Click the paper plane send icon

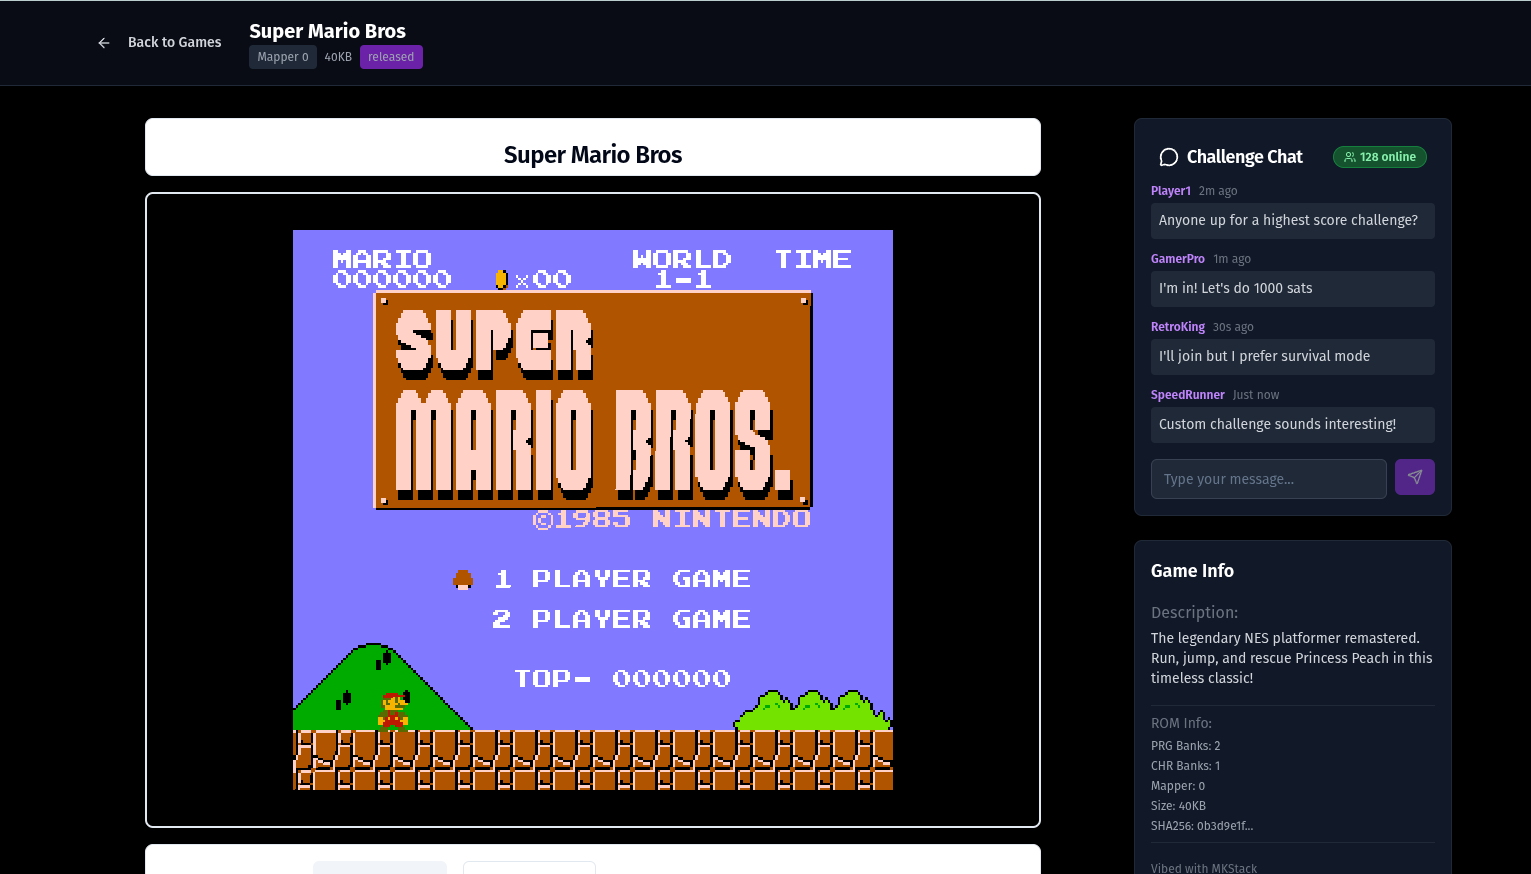pos(1414,477)
